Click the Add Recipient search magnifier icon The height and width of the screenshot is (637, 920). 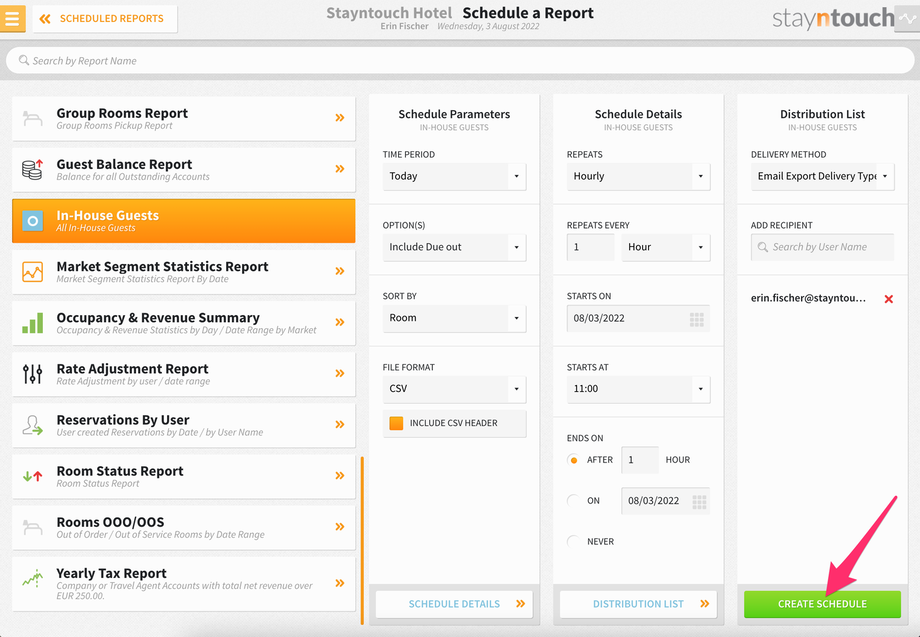(x=763, y=247)
